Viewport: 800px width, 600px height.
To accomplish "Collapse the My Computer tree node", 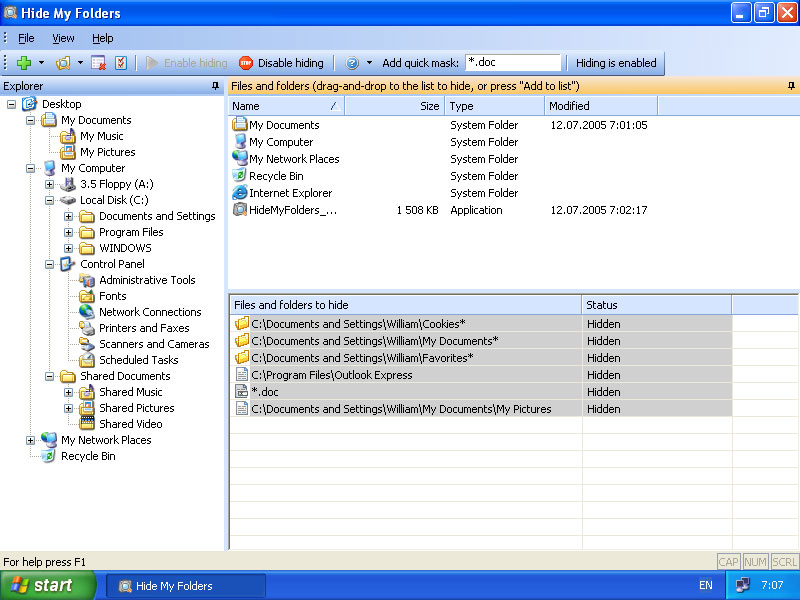I will (30, 168).
